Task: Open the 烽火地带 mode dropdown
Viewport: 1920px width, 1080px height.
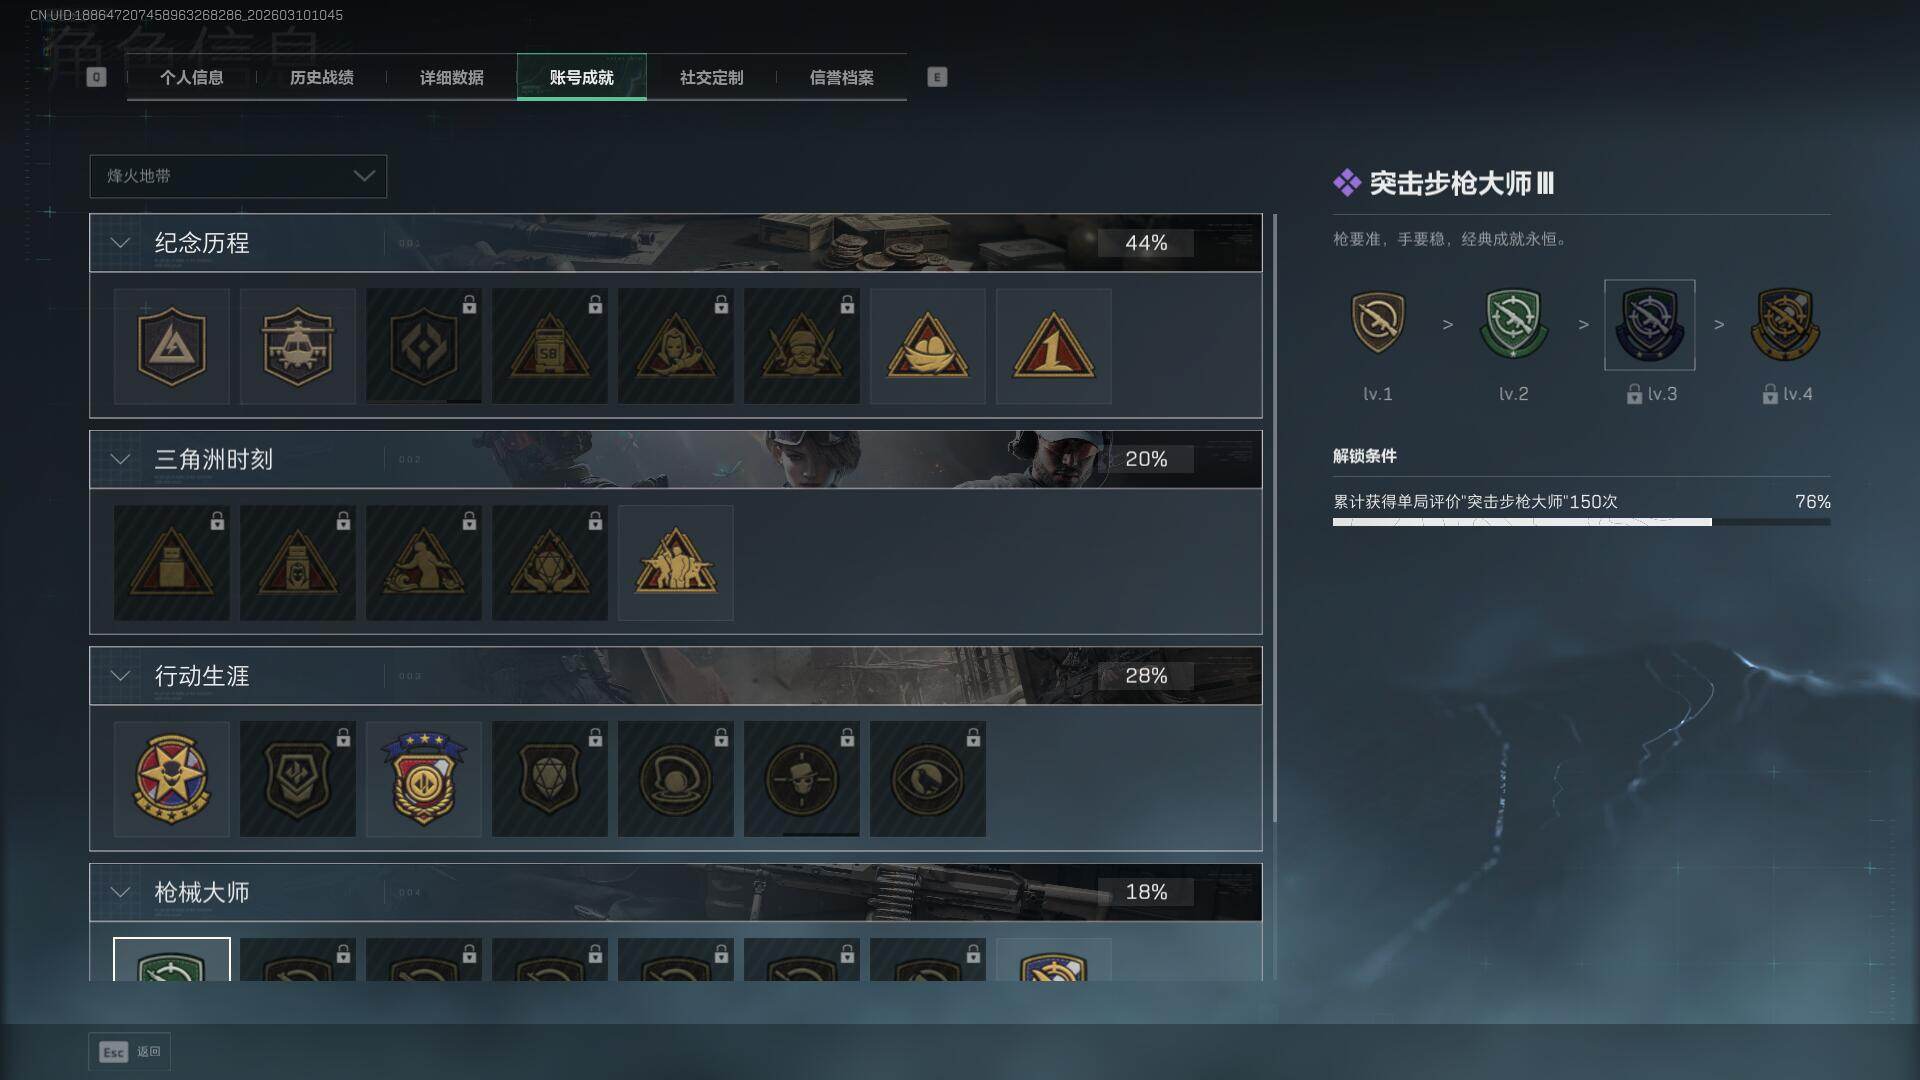Action: (238, 176)
